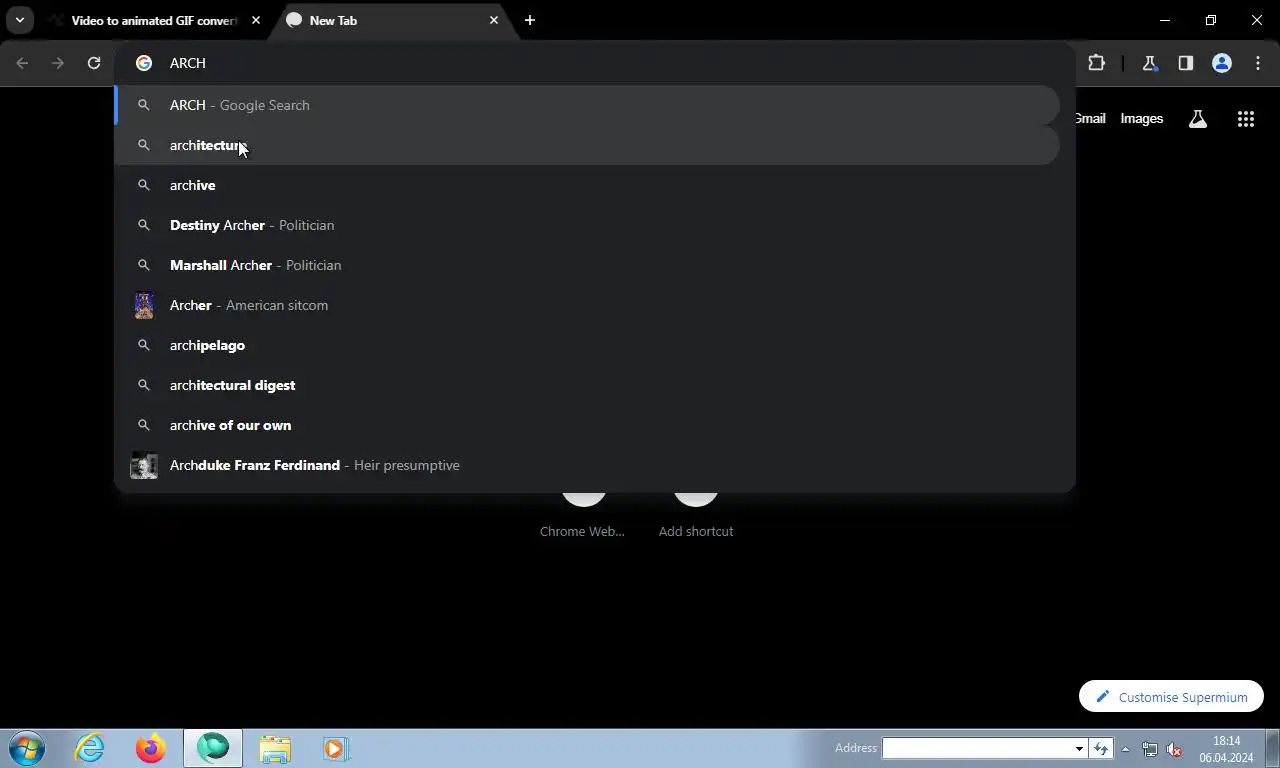The width and height of the screenshot is (1280, 768).
Task: Open the Google apps grid
Action: click(x=1245, y=119)
